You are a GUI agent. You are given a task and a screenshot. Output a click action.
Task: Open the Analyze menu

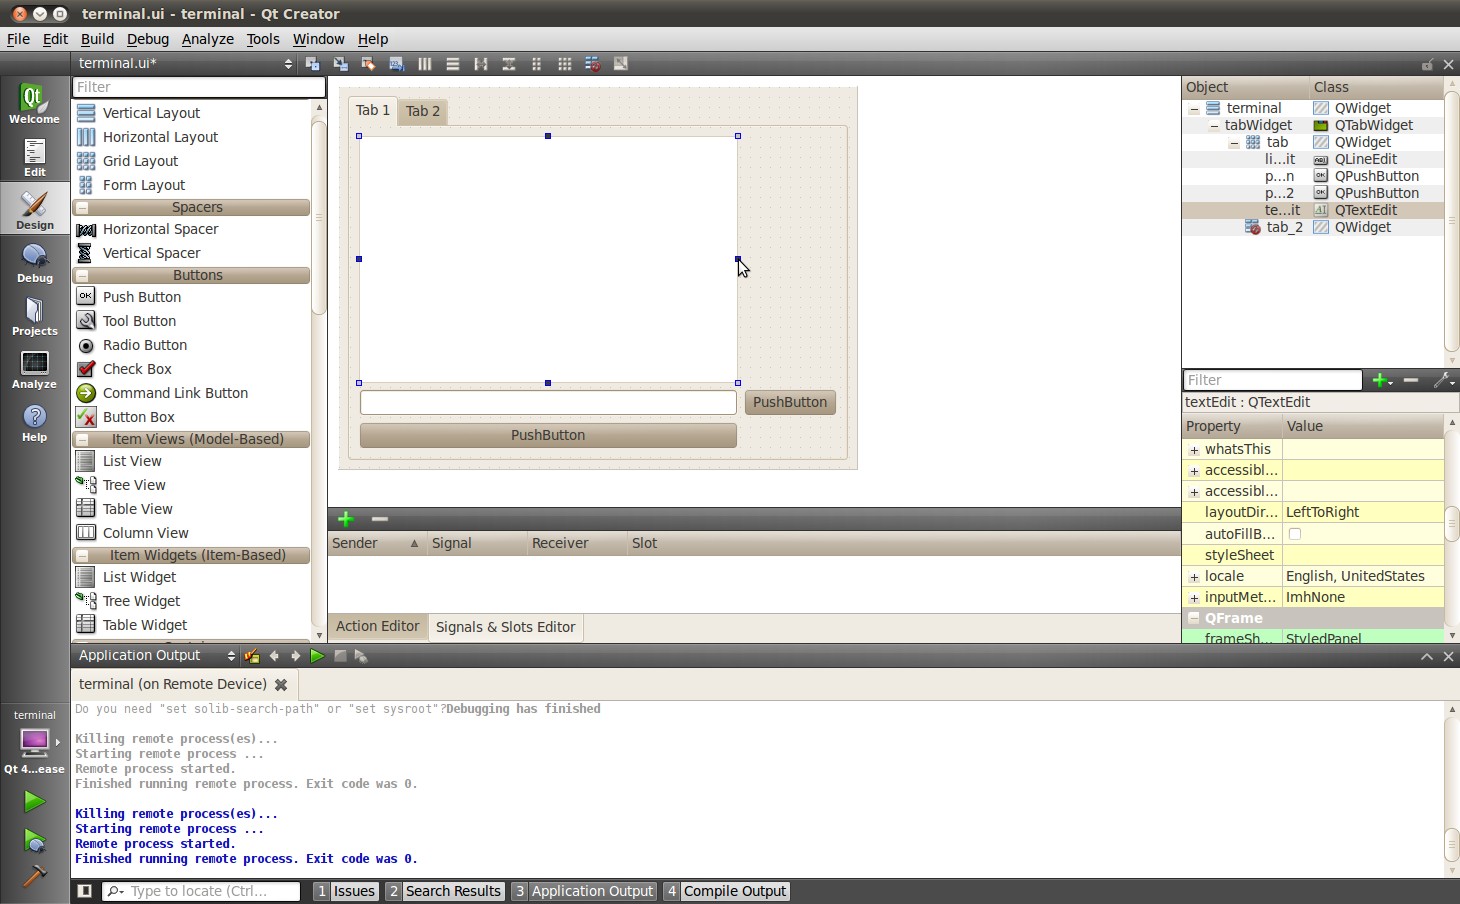coord(208,39)
